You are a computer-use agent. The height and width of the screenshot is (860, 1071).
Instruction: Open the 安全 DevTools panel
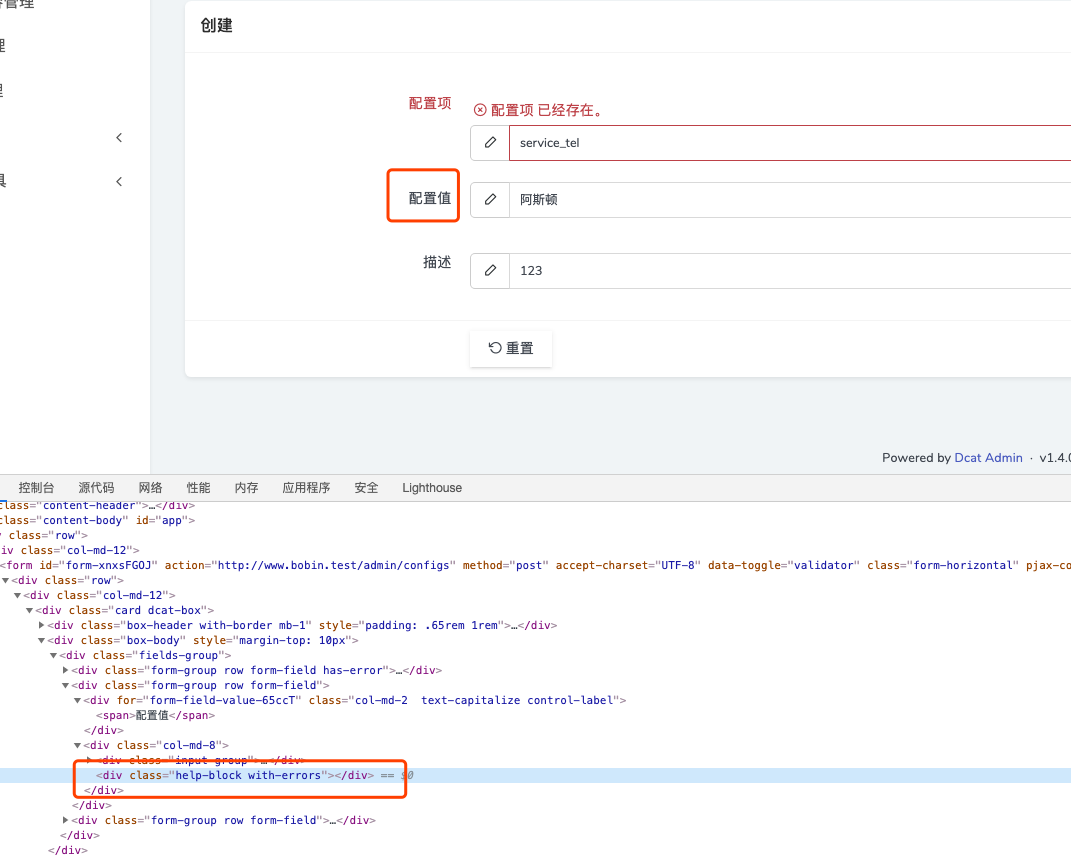coord(366,487)
